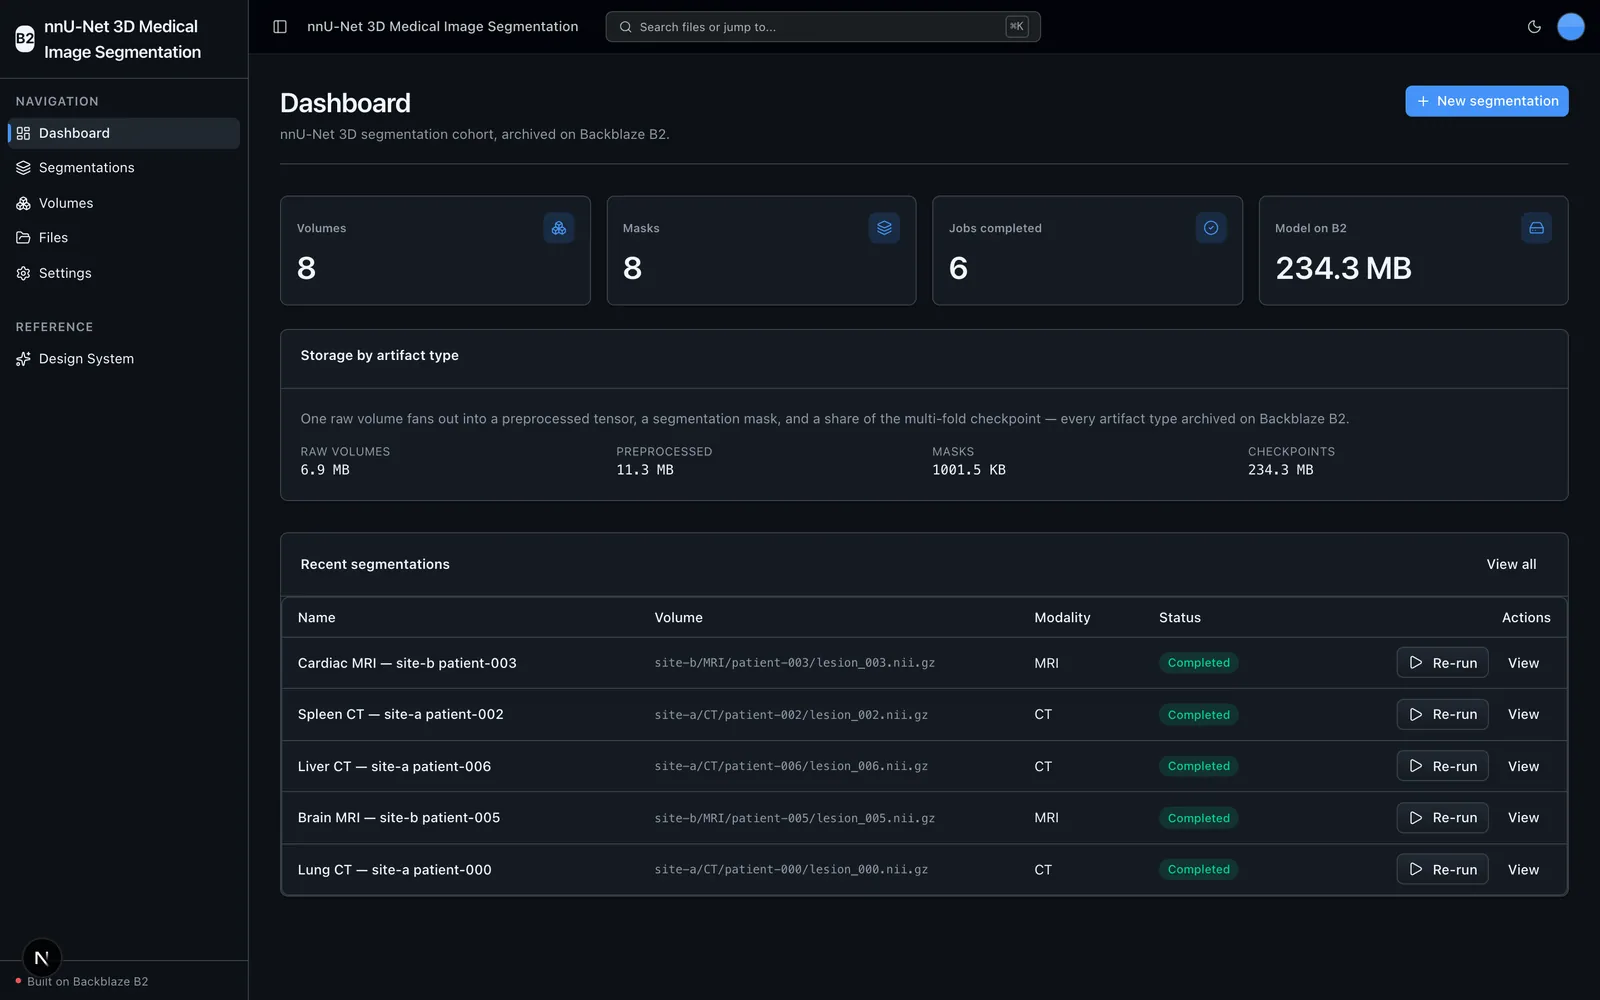
Task: Switch to dark mode with the moon icon
Action: point(1534,27)
